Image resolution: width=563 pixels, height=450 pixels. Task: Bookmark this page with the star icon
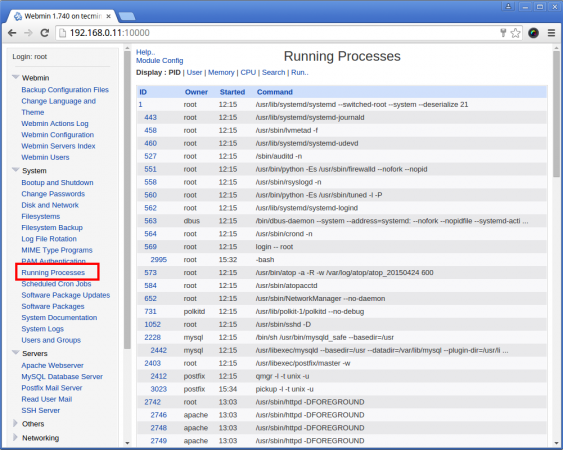tap(515, 33)
